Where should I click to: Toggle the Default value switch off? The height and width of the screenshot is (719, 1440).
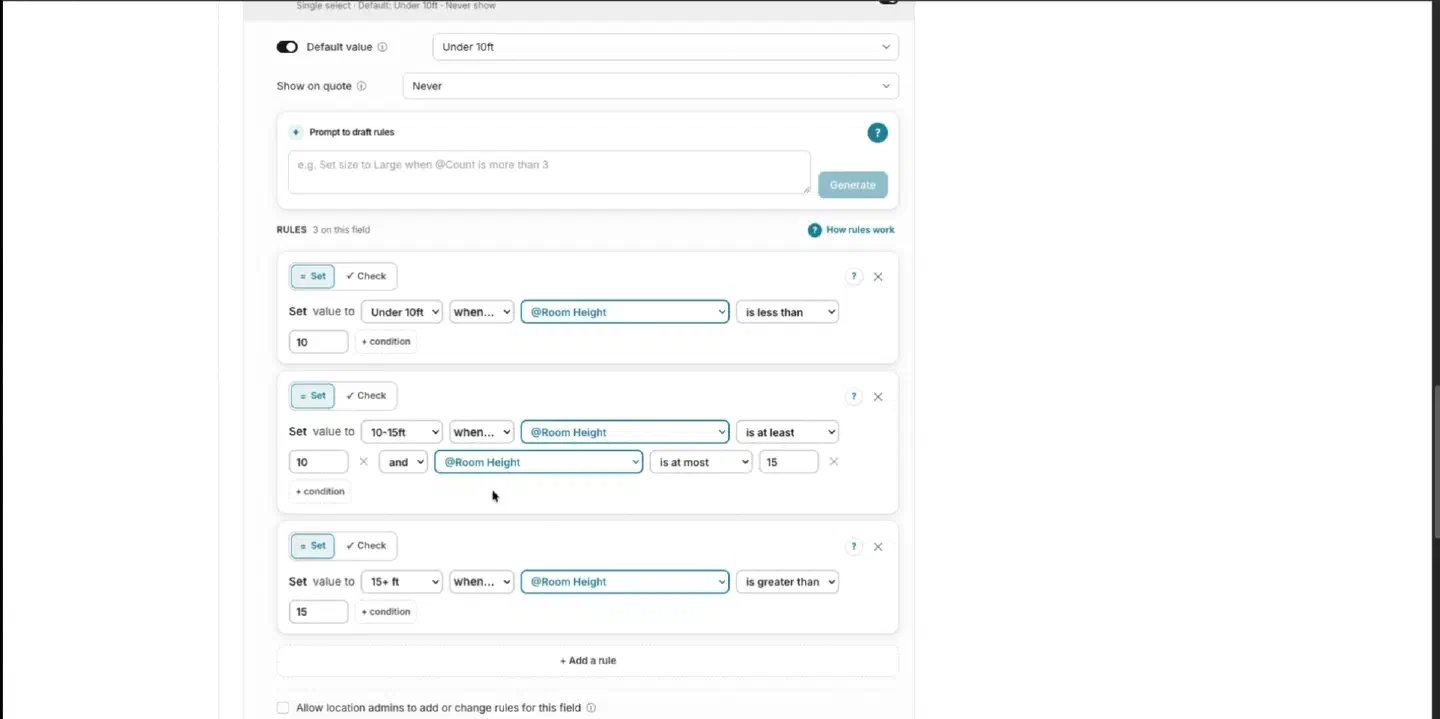(x=287, y=47)
